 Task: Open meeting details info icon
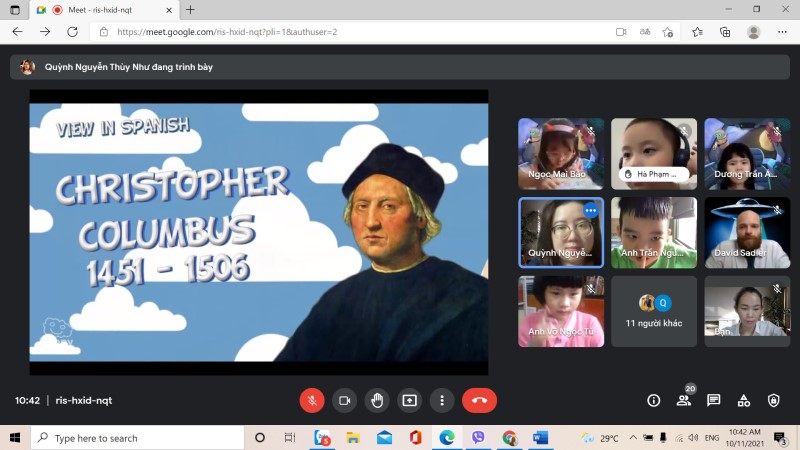[654, 400]
